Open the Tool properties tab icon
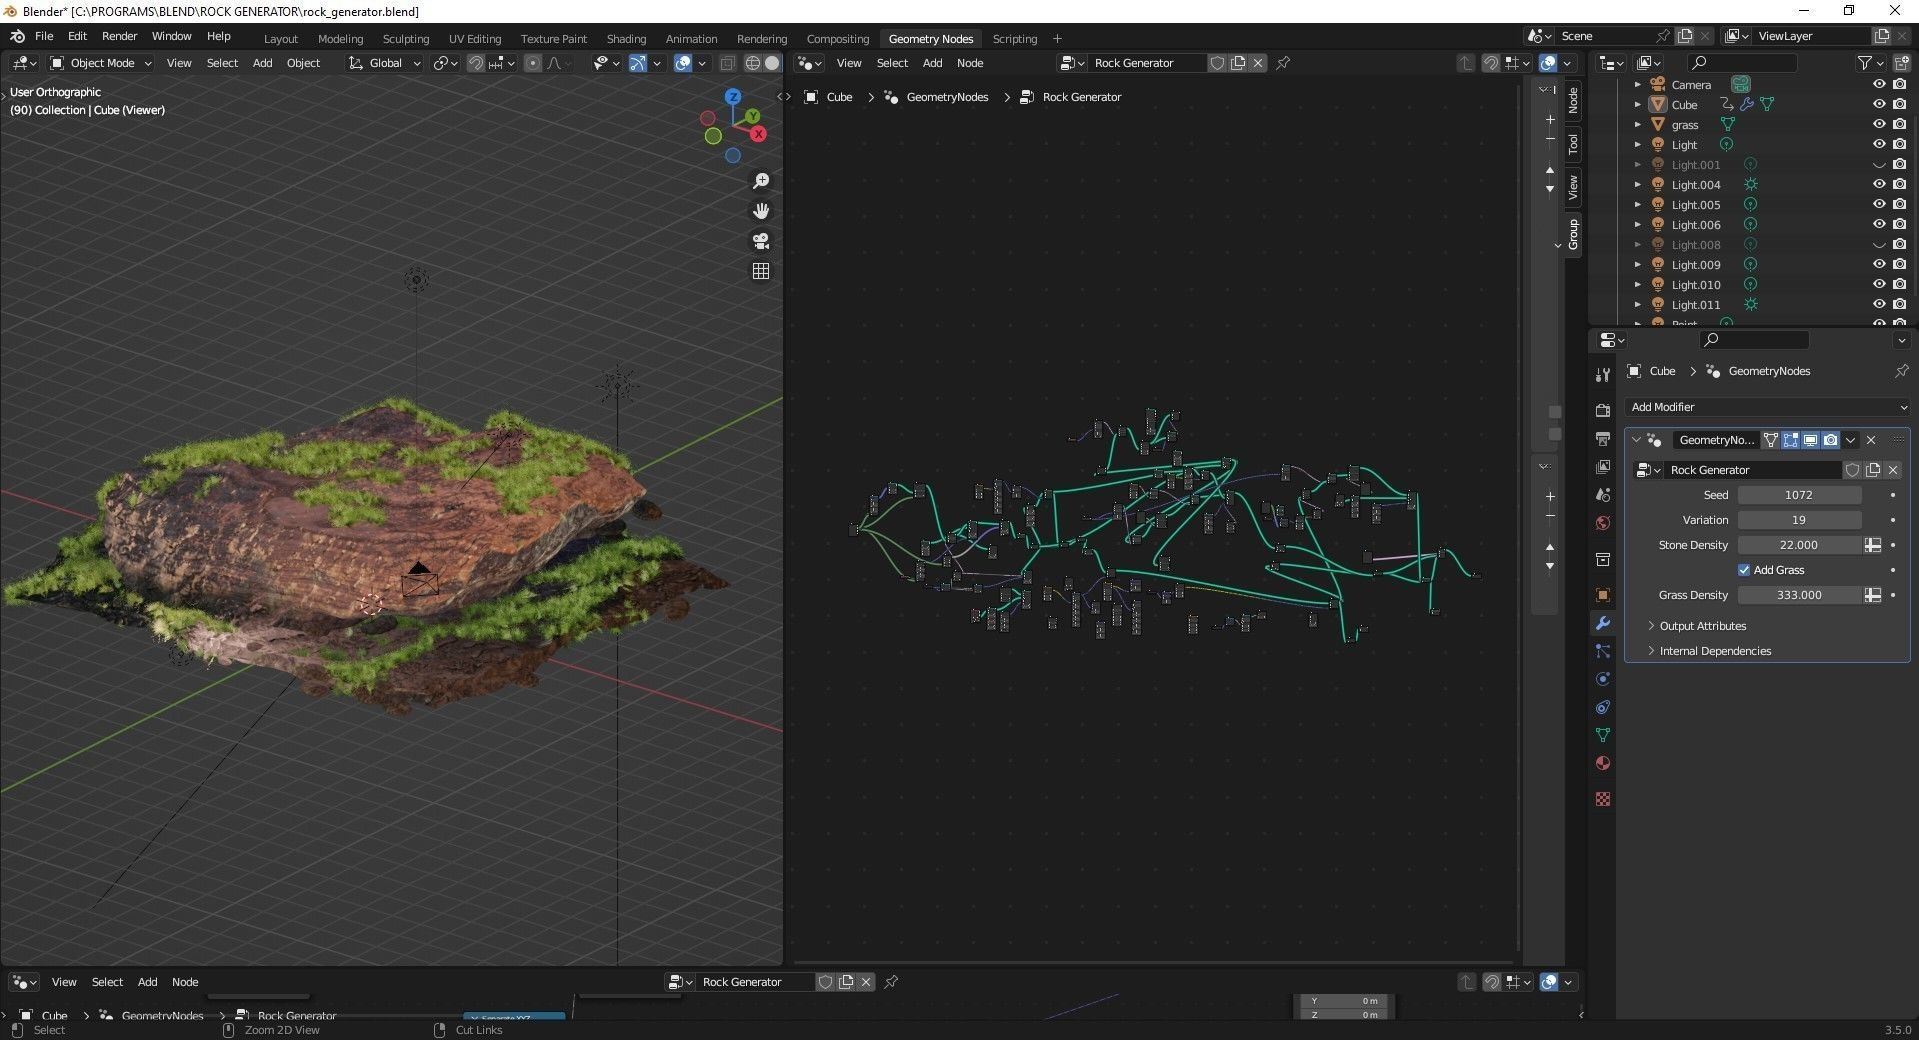 pyautogui.click(x=1603, y=375)
